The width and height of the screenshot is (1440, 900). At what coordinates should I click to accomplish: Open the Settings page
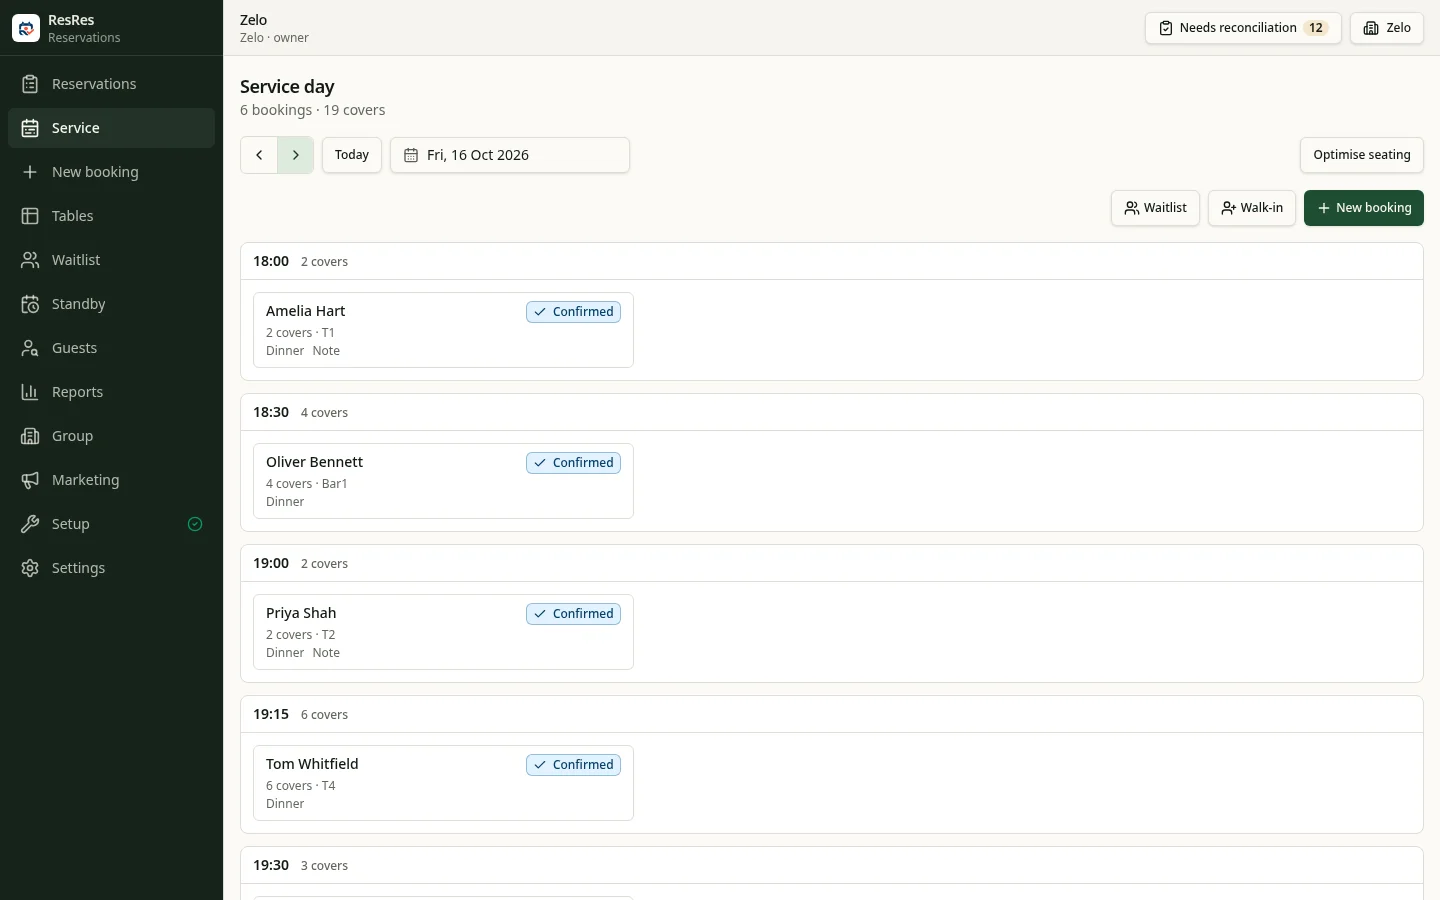[111, 568]
